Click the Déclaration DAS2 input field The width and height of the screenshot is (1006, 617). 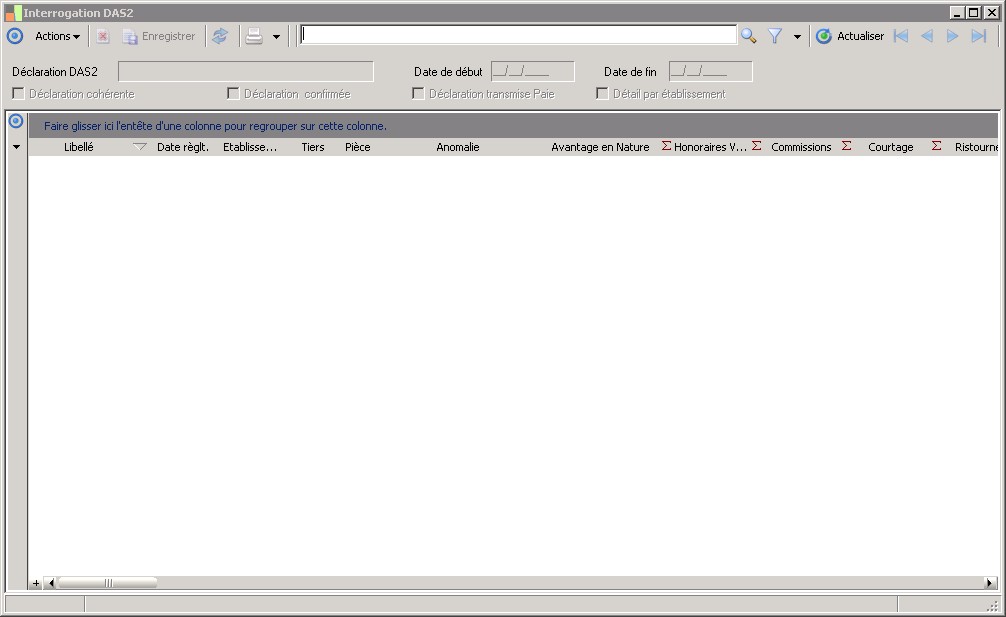tap(246, 71)
